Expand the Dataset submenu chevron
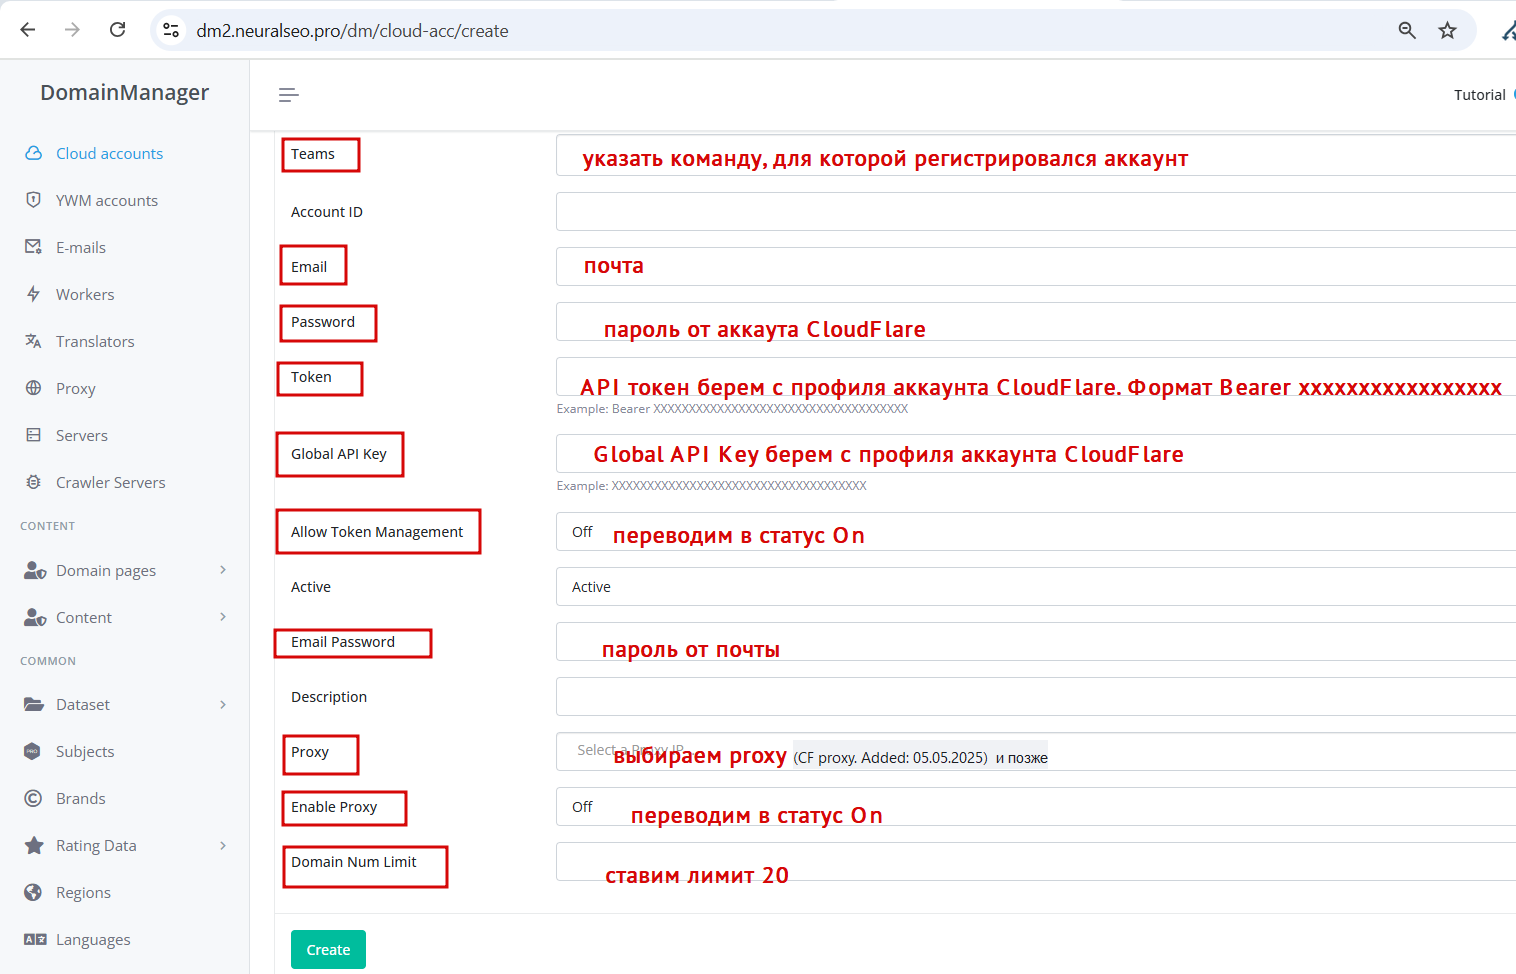This screenshot has height=974, width=1516. pos(223,704)
